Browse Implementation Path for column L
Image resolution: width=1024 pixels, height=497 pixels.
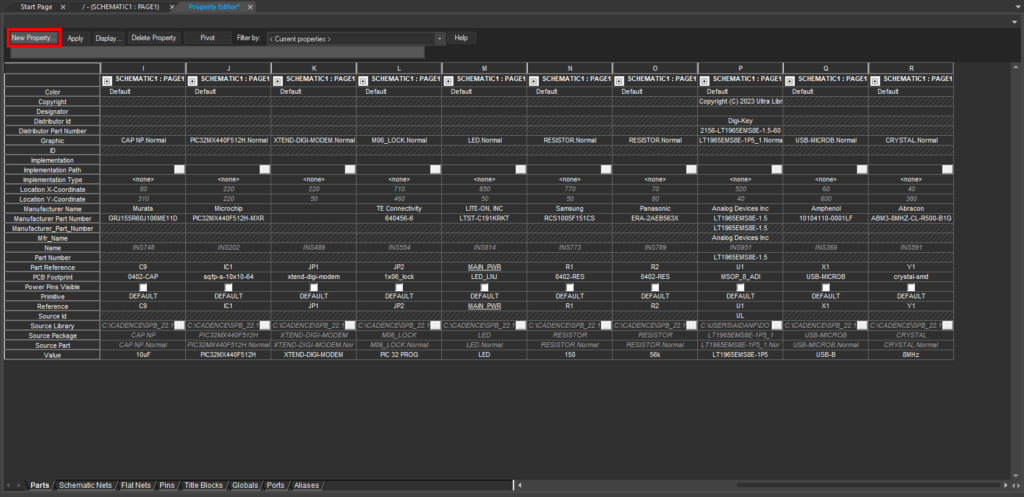tap(435, 169)
